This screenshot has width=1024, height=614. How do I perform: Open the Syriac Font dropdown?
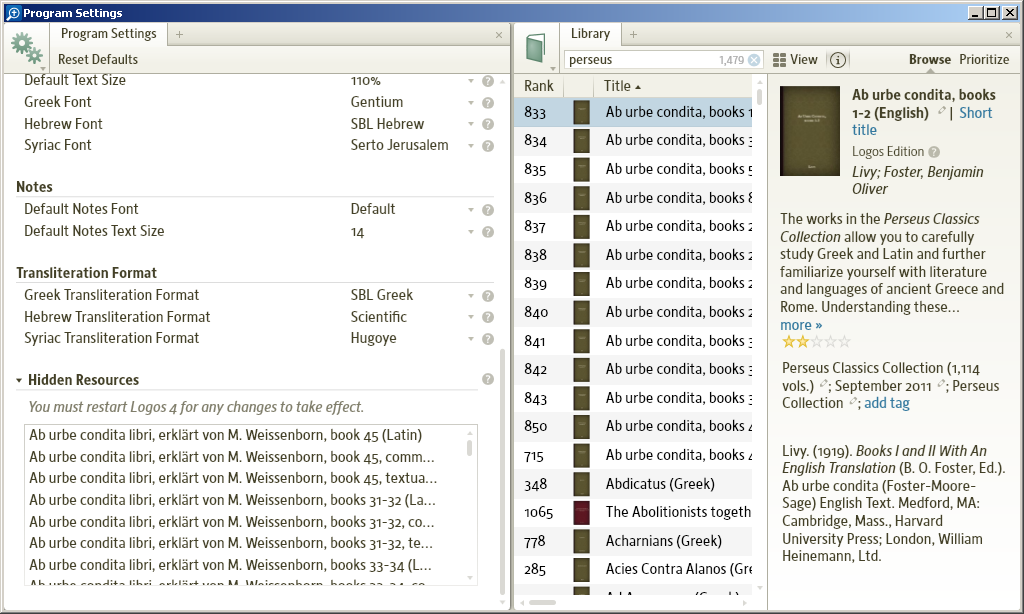tap(471, 146)
